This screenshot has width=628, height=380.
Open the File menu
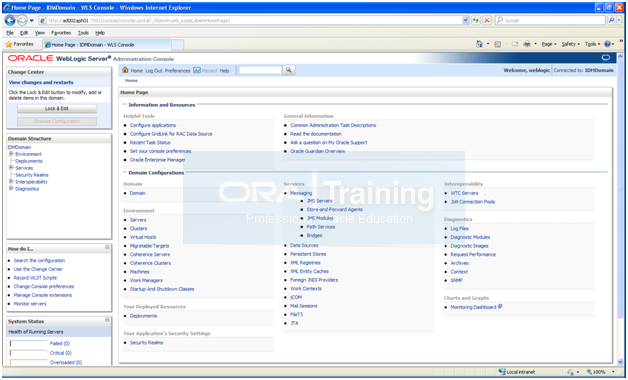[x=10, y=33]
